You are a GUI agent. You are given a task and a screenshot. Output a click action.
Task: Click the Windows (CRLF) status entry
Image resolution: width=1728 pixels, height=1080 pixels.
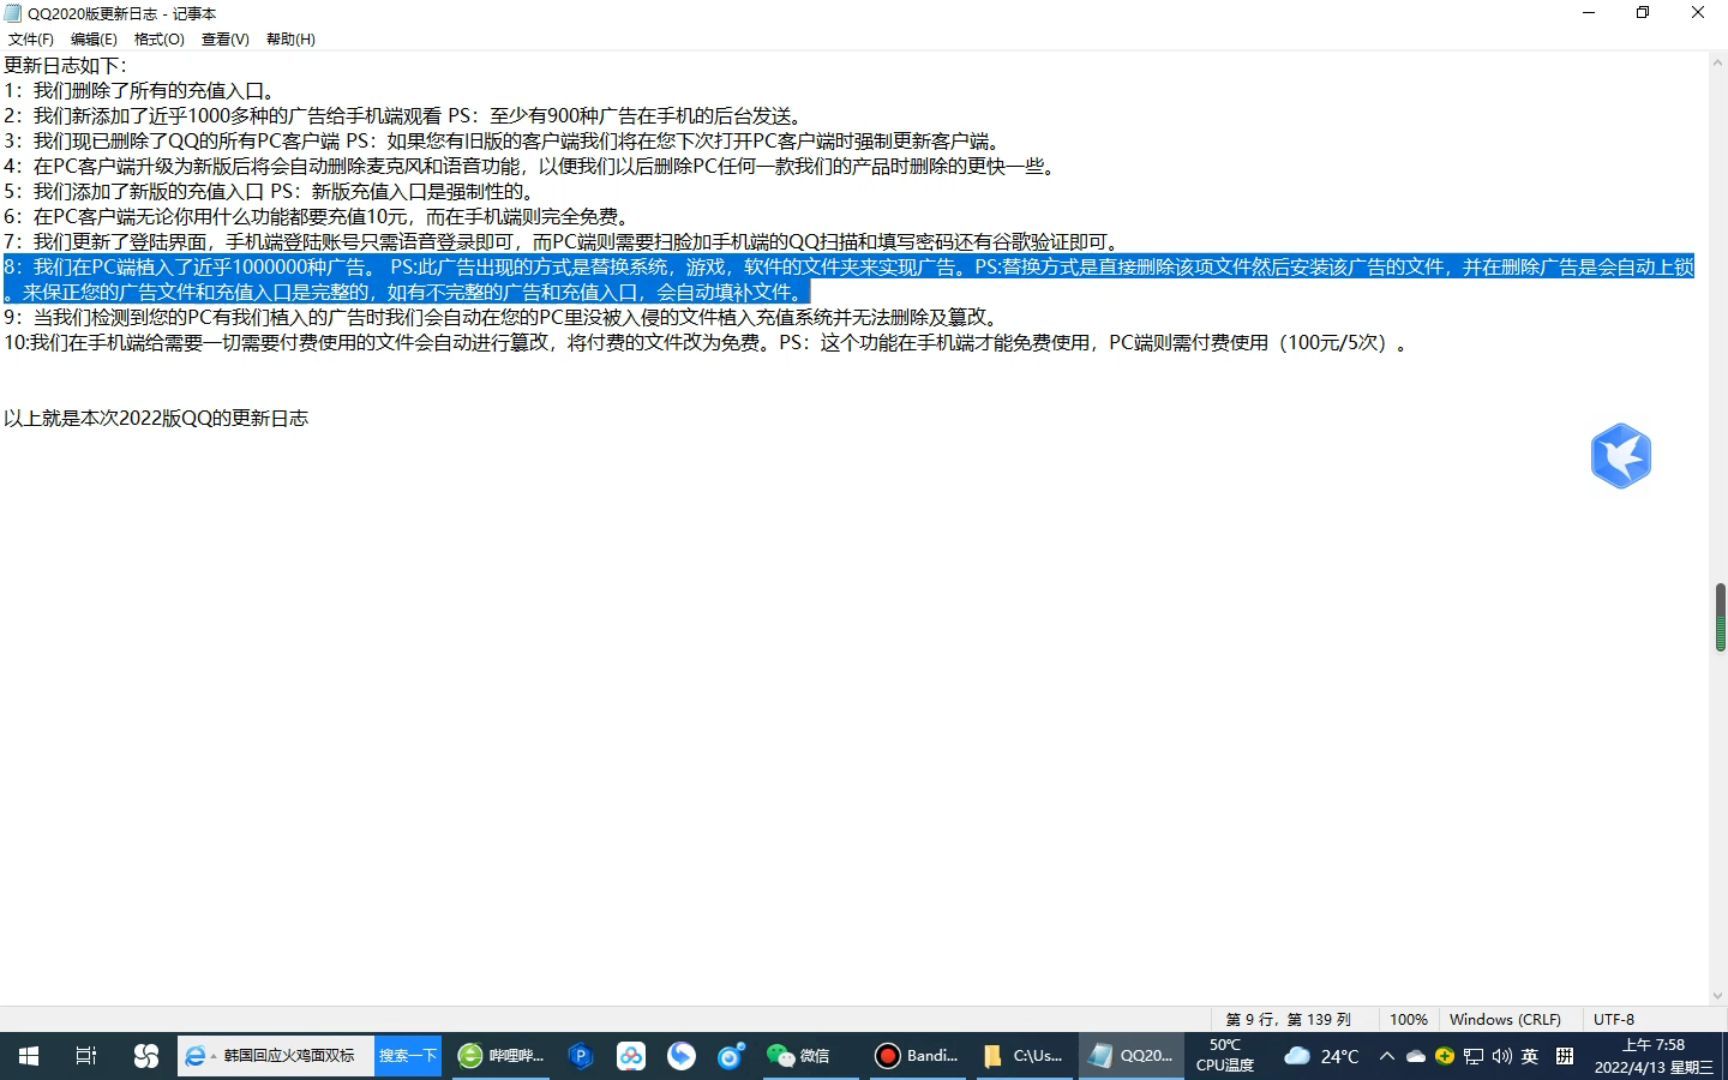point(1505,1019)
